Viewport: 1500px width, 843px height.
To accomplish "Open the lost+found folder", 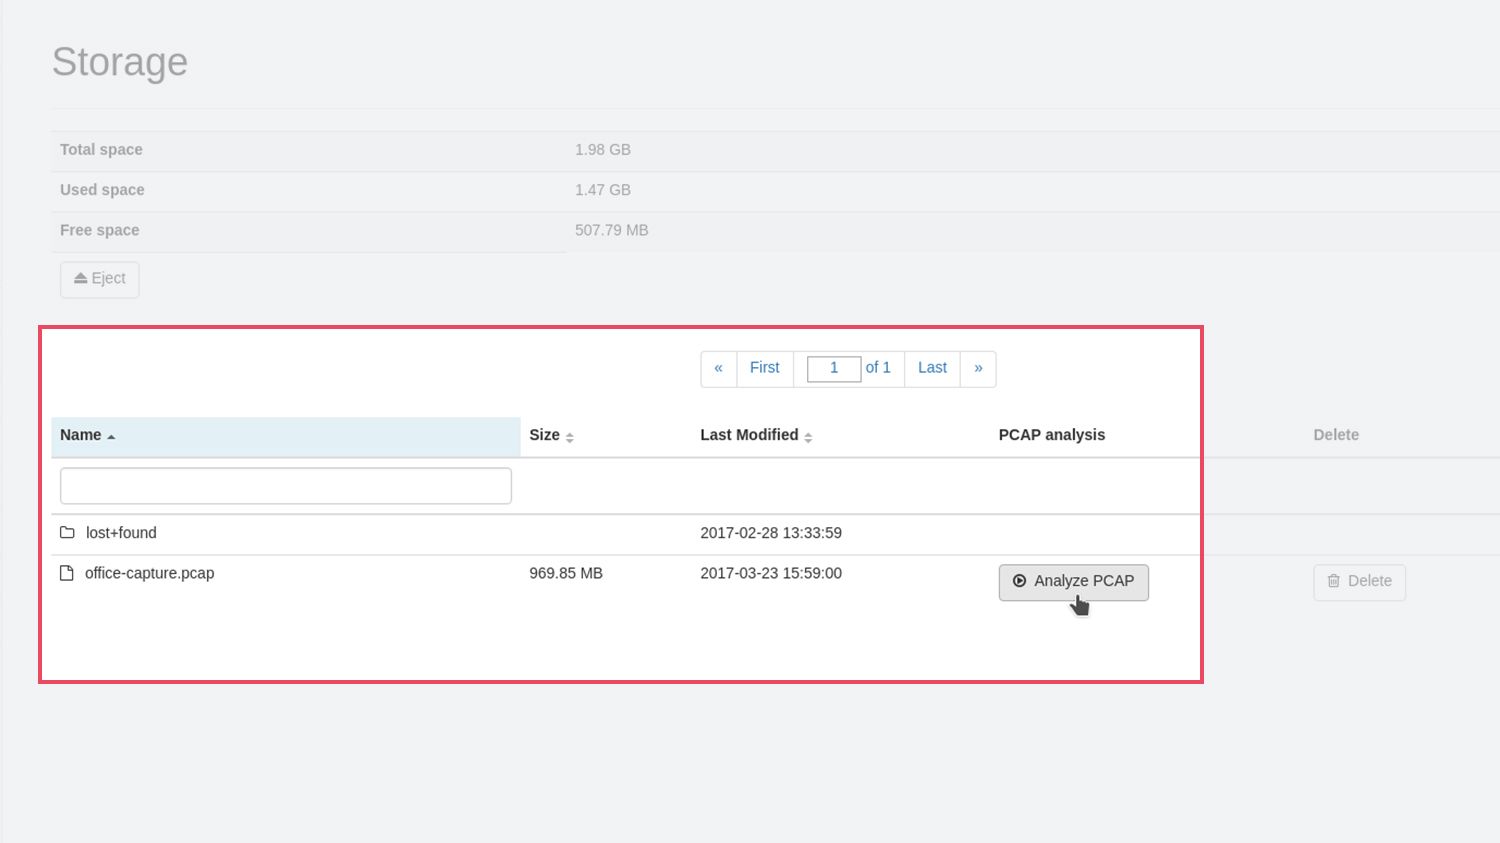I will [x=120, y=532].
